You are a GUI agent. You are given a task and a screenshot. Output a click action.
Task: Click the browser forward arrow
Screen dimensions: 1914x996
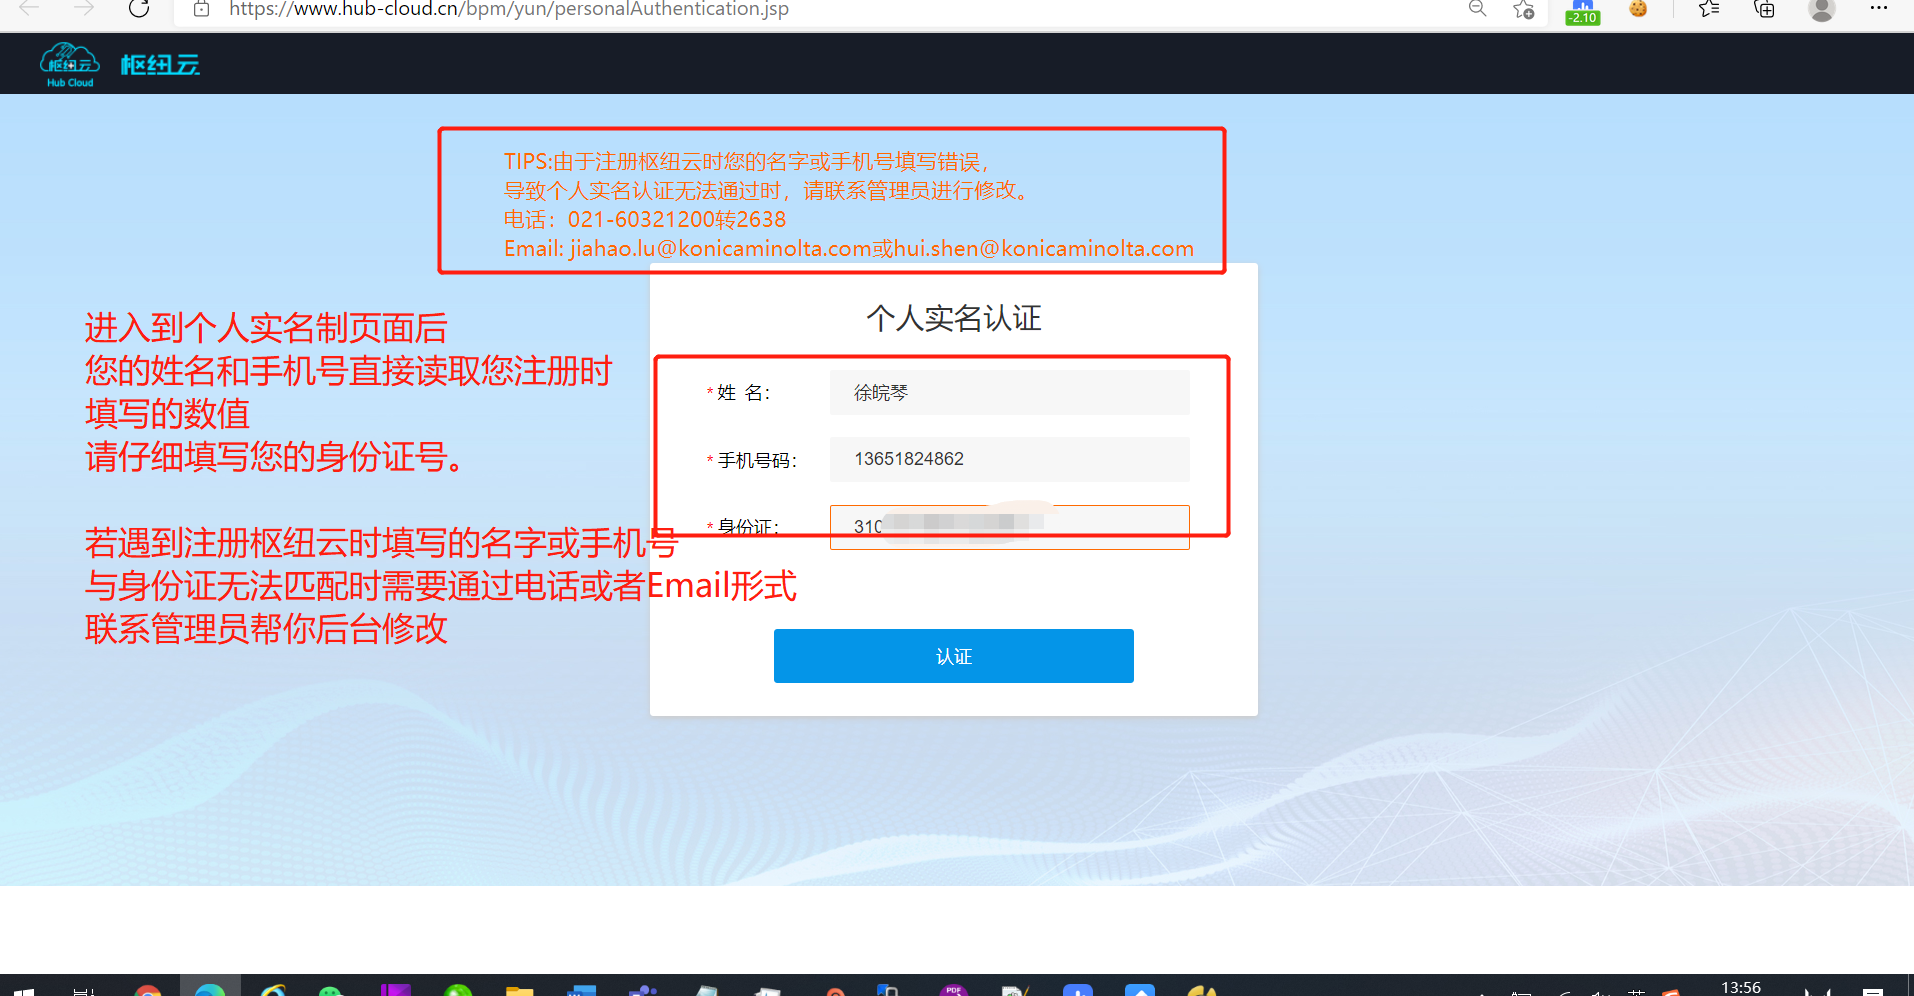click(84, 9)
